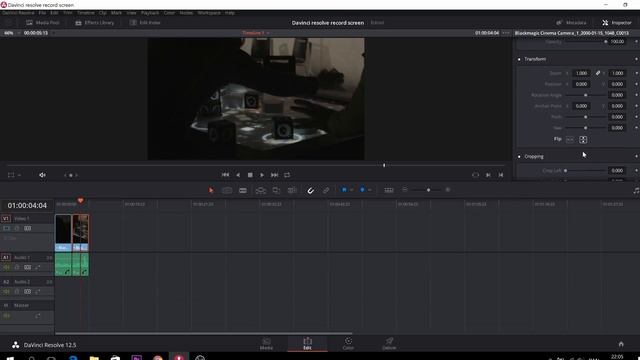Mute the Audio 1 track speaker
This screenshot has height=360, width=640.
(7, 267)
